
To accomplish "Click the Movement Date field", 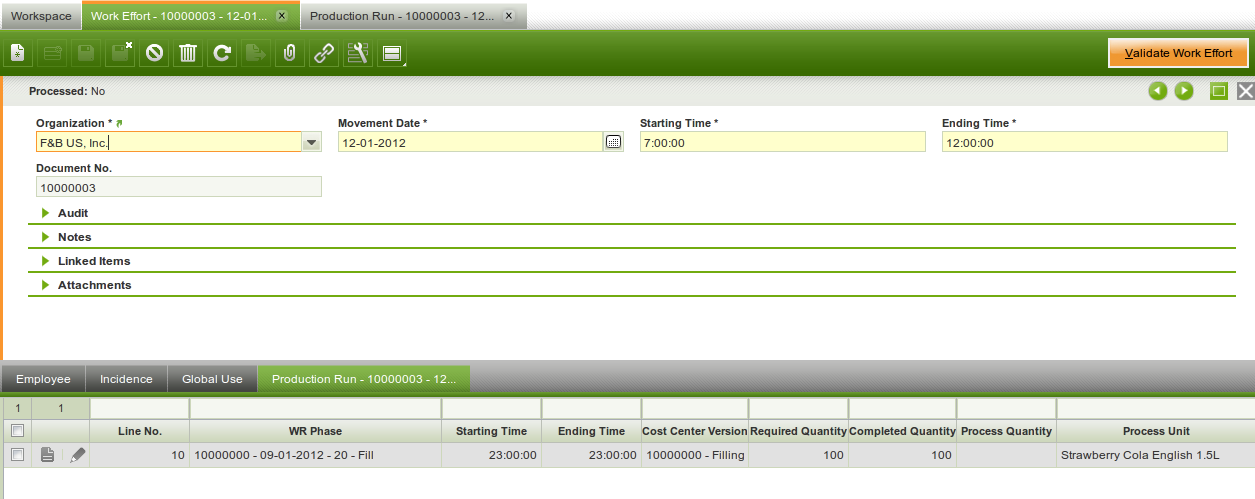I will click(470, 142).
